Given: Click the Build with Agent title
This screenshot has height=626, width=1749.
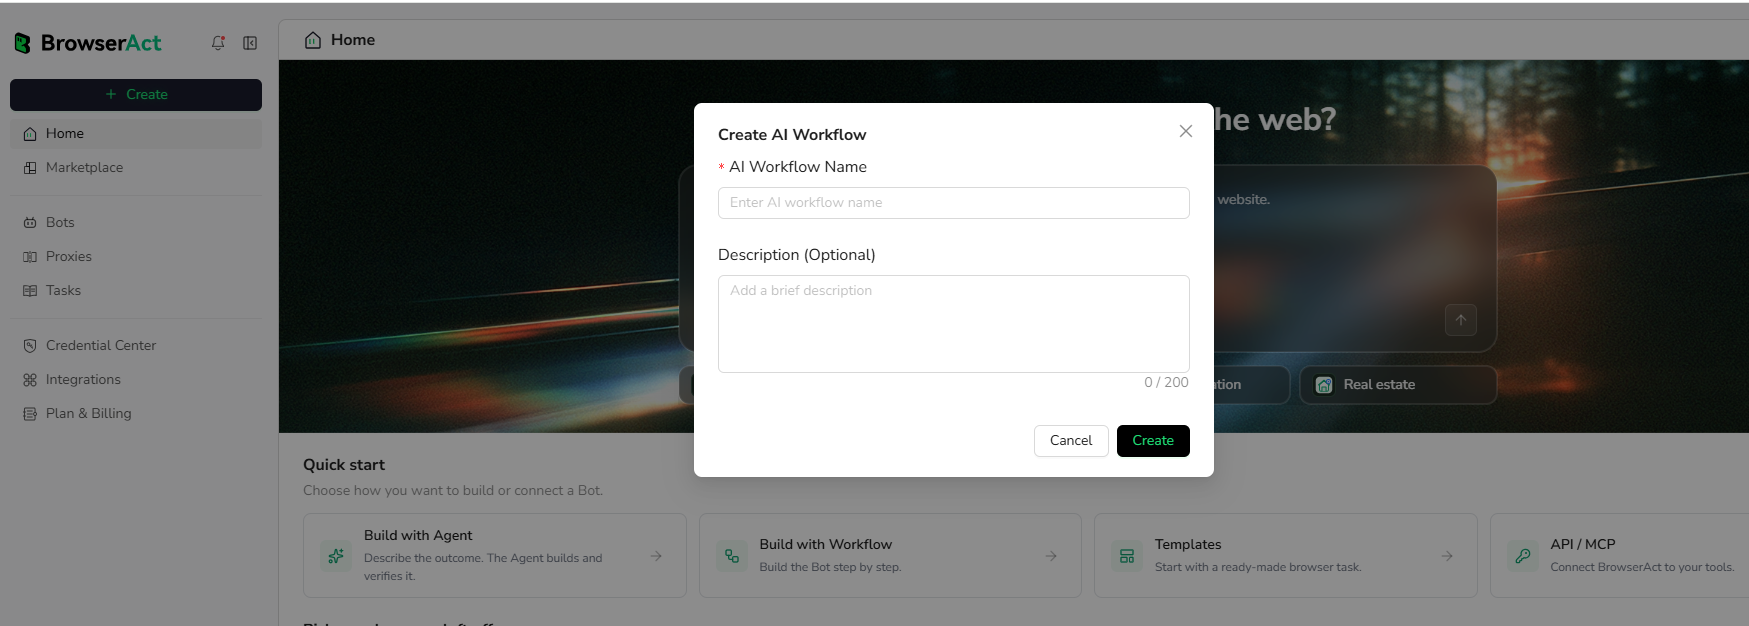Looking at the screenshot, I should 418,536.
